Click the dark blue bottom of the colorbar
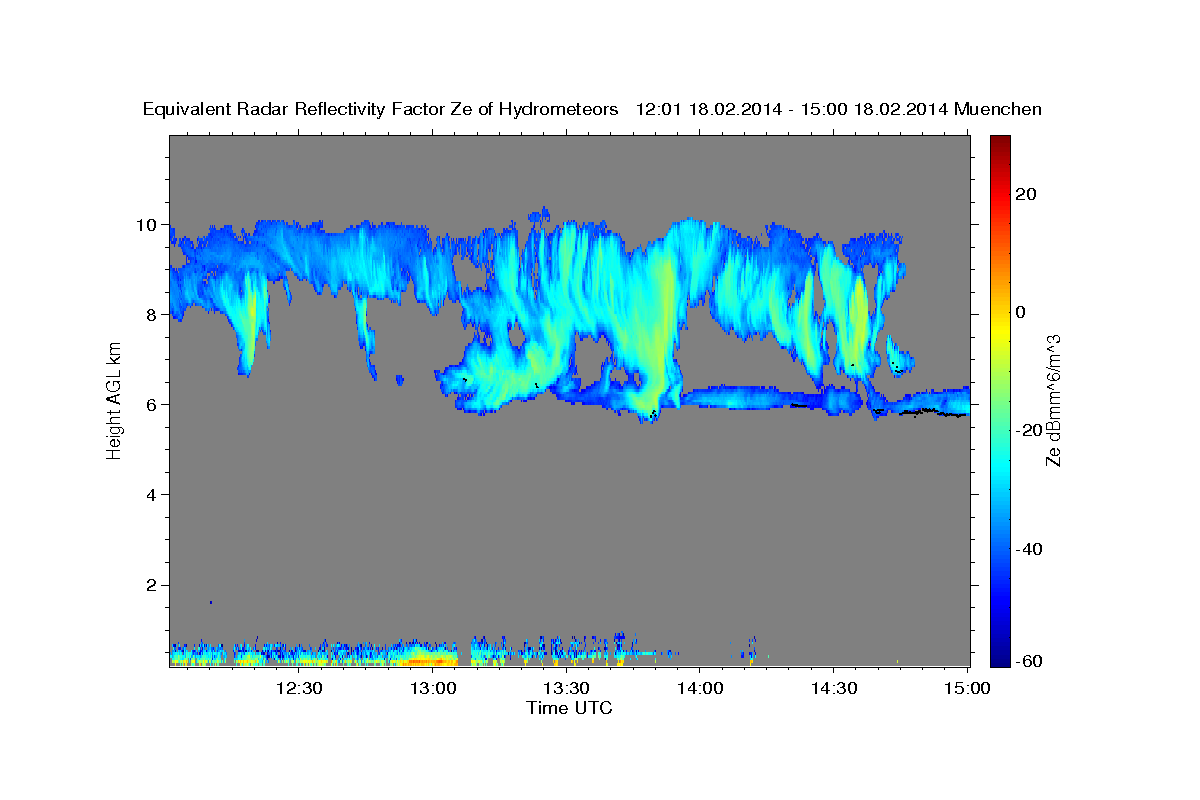 click(x=1000, y=658)
